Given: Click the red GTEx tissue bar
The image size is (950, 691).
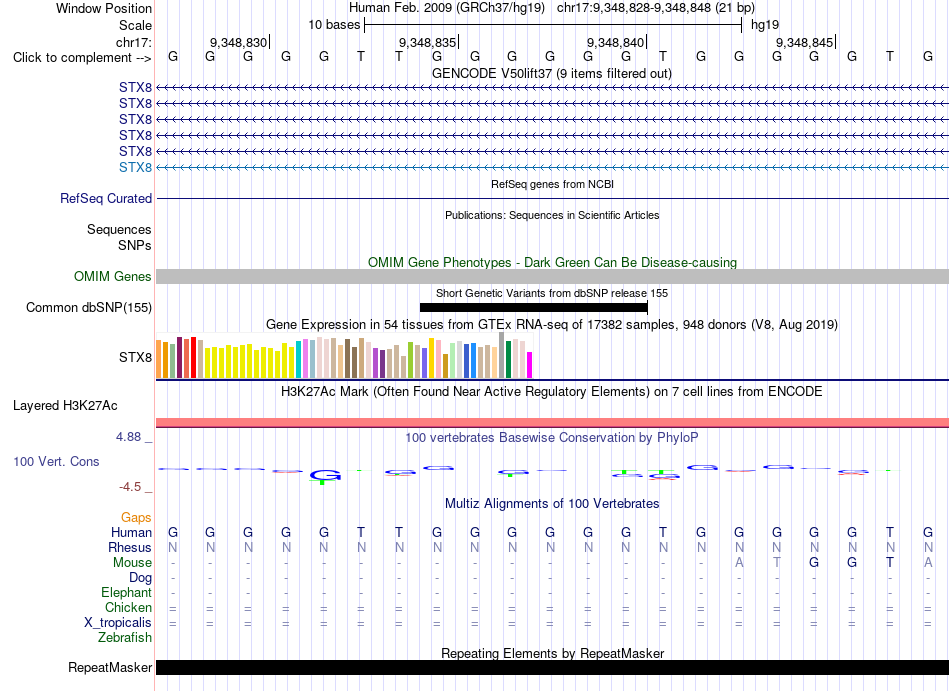Looking at the screenshot, I should [x=193, y=357].
